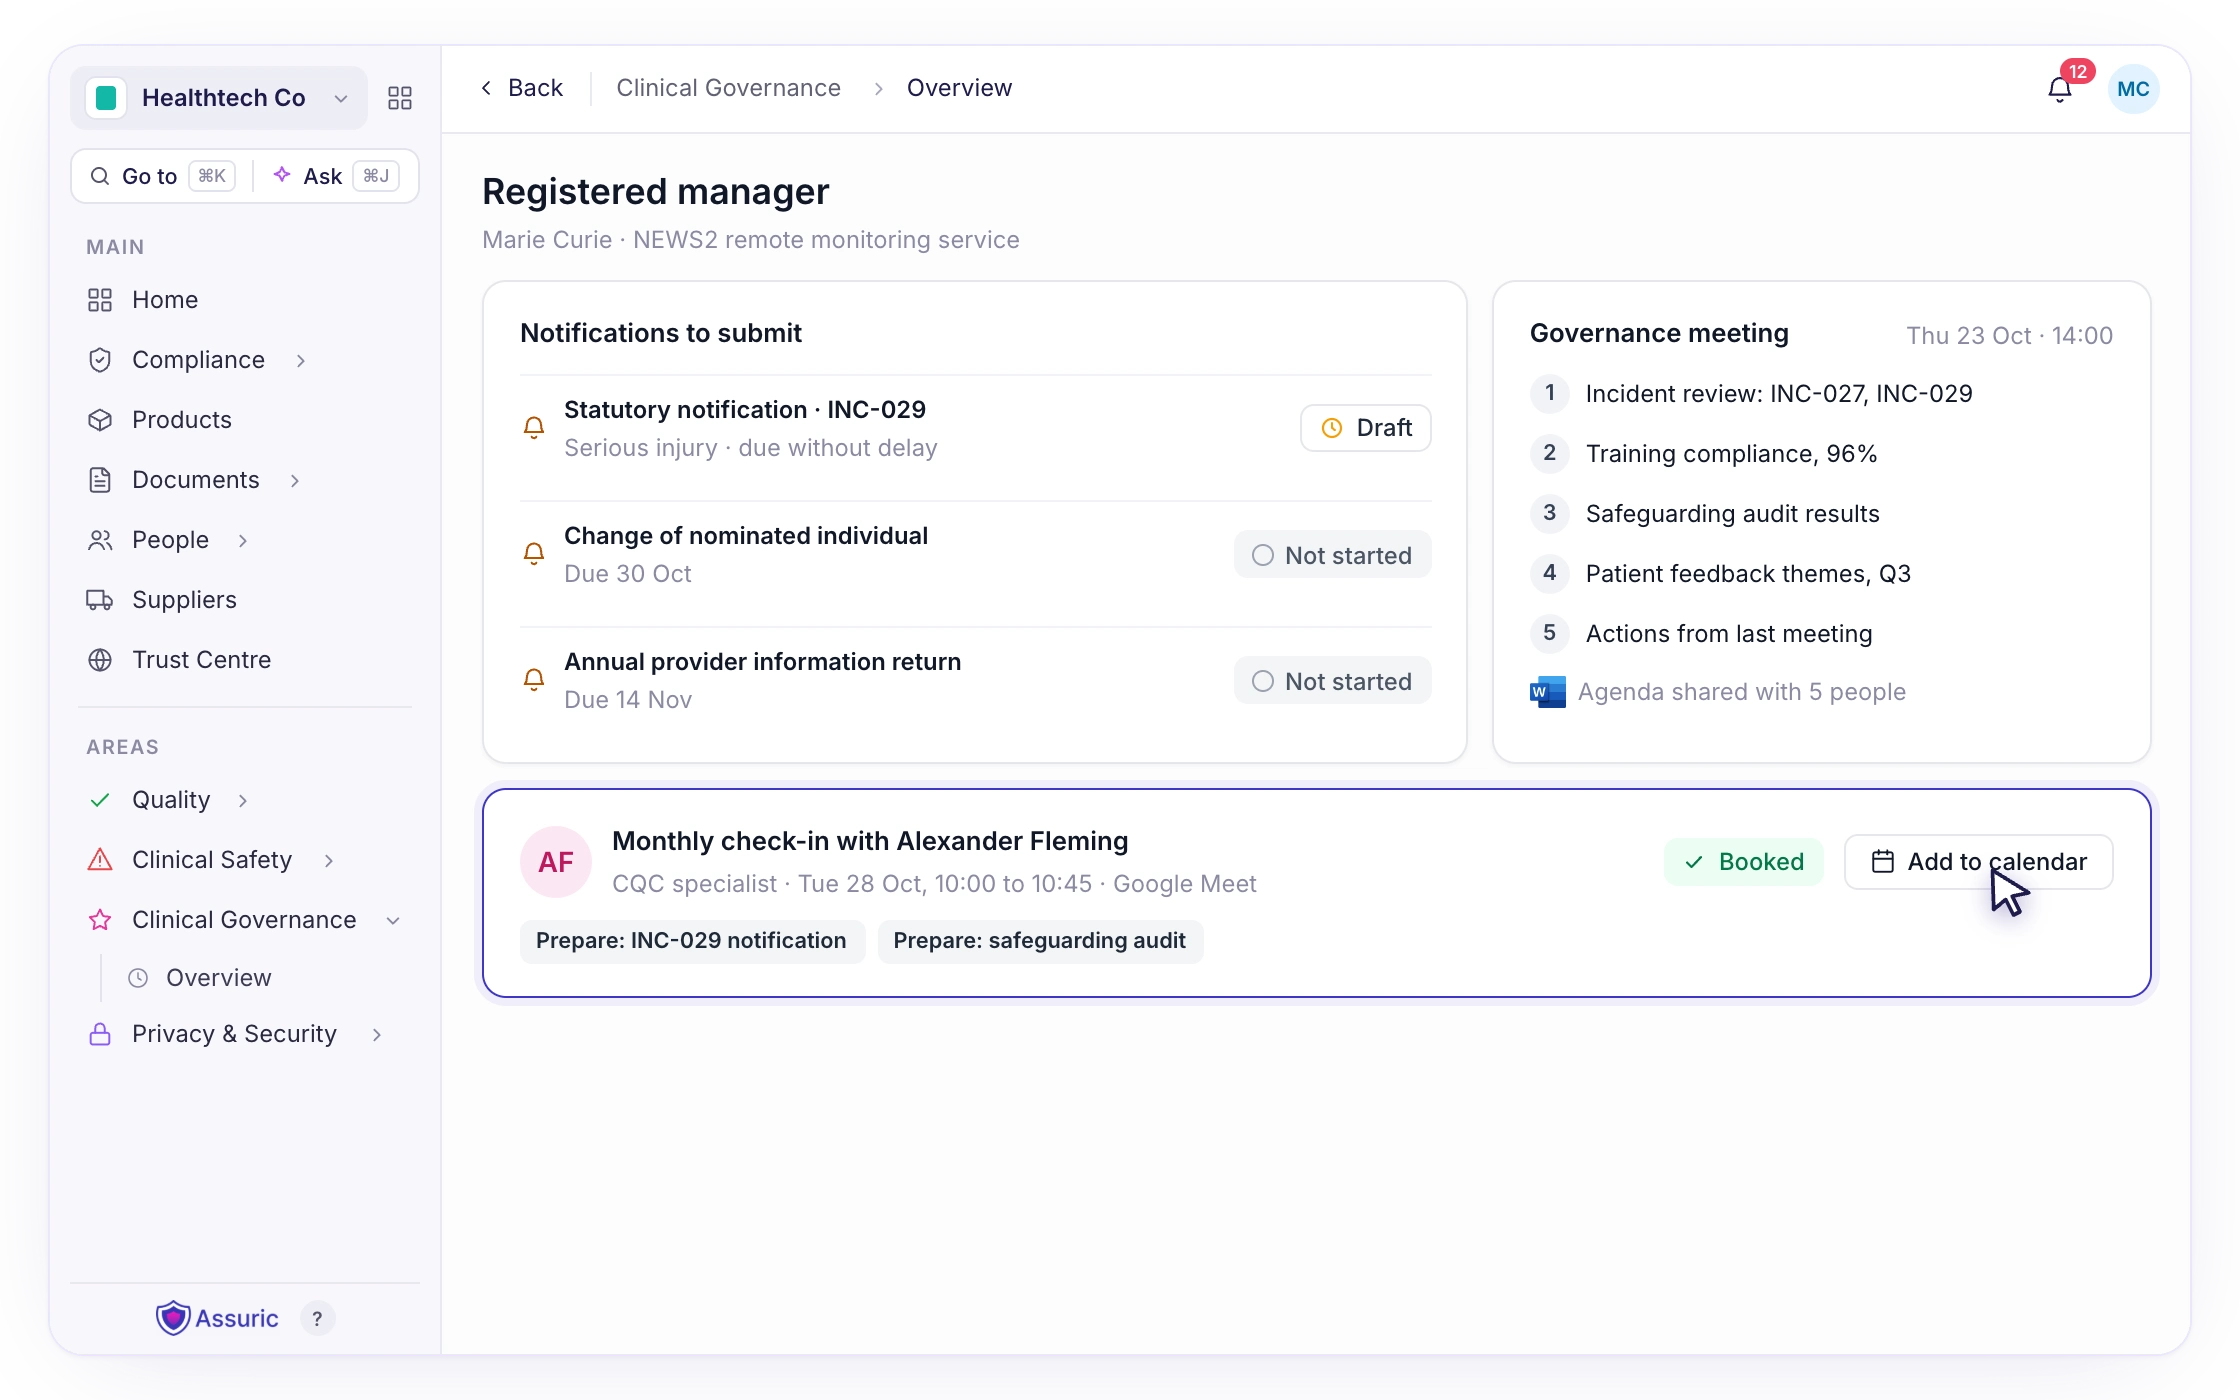Click Not started status for annual return

click(x=1332, y=681)
